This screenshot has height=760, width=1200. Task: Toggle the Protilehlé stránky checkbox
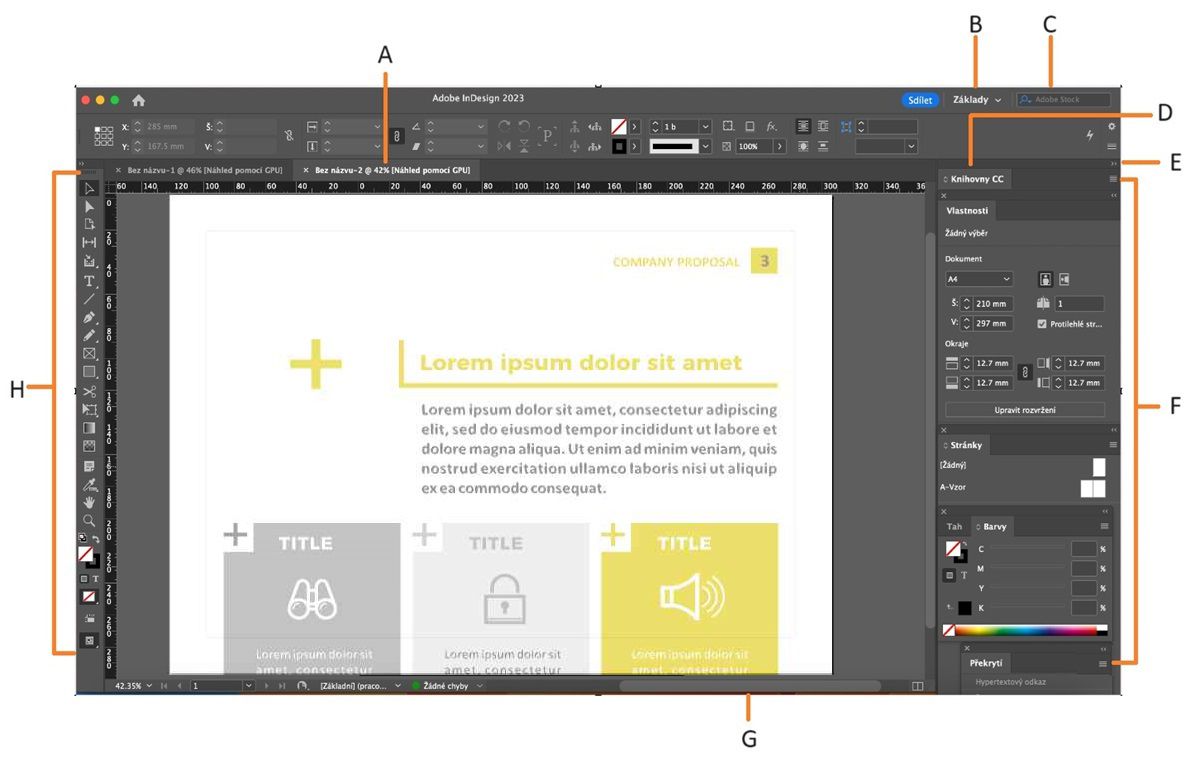(x=1043, y=324)
